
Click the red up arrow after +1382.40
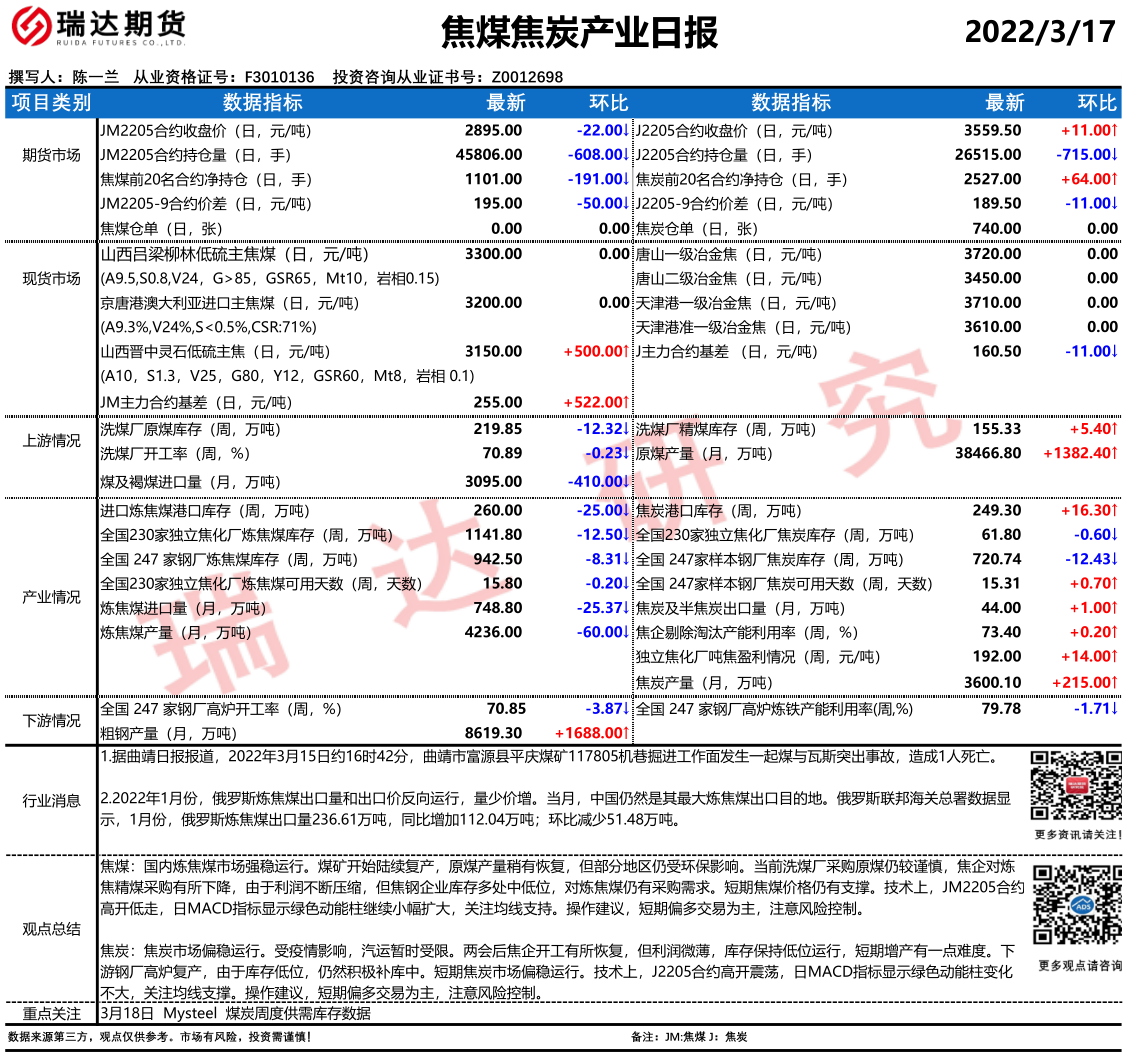(1114, 453)
